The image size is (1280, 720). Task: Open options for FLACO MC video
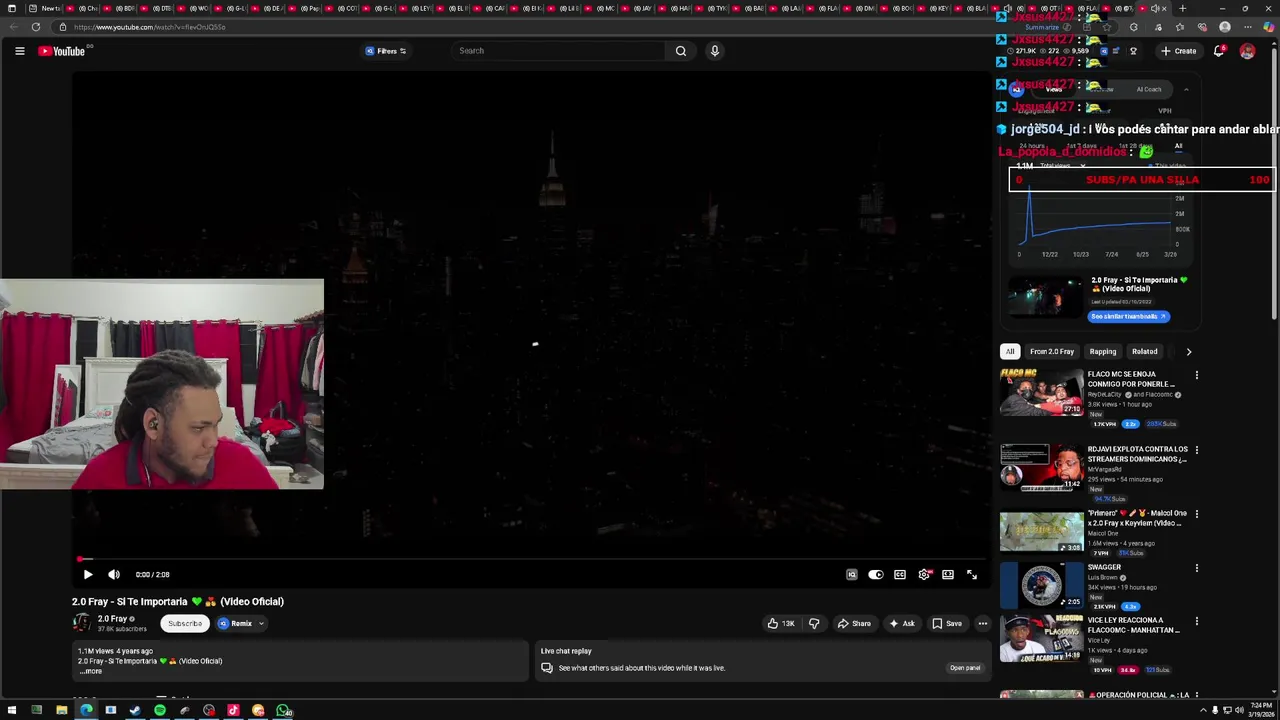coord(1196,376)
